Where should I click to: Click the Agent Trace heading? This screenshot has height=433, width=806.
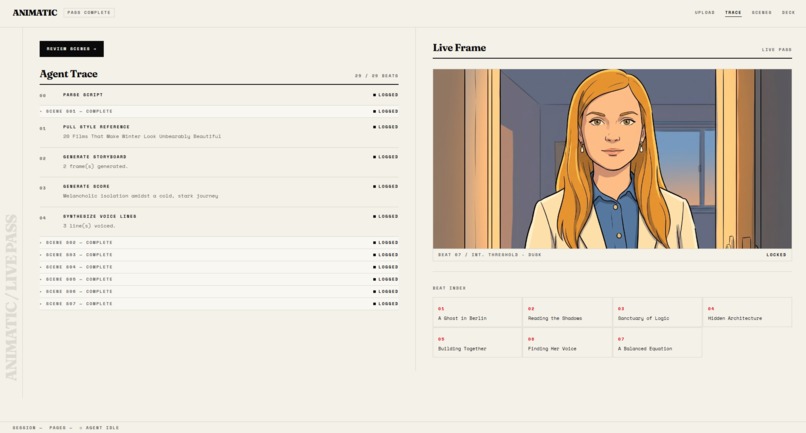click(x=68, y=74)
